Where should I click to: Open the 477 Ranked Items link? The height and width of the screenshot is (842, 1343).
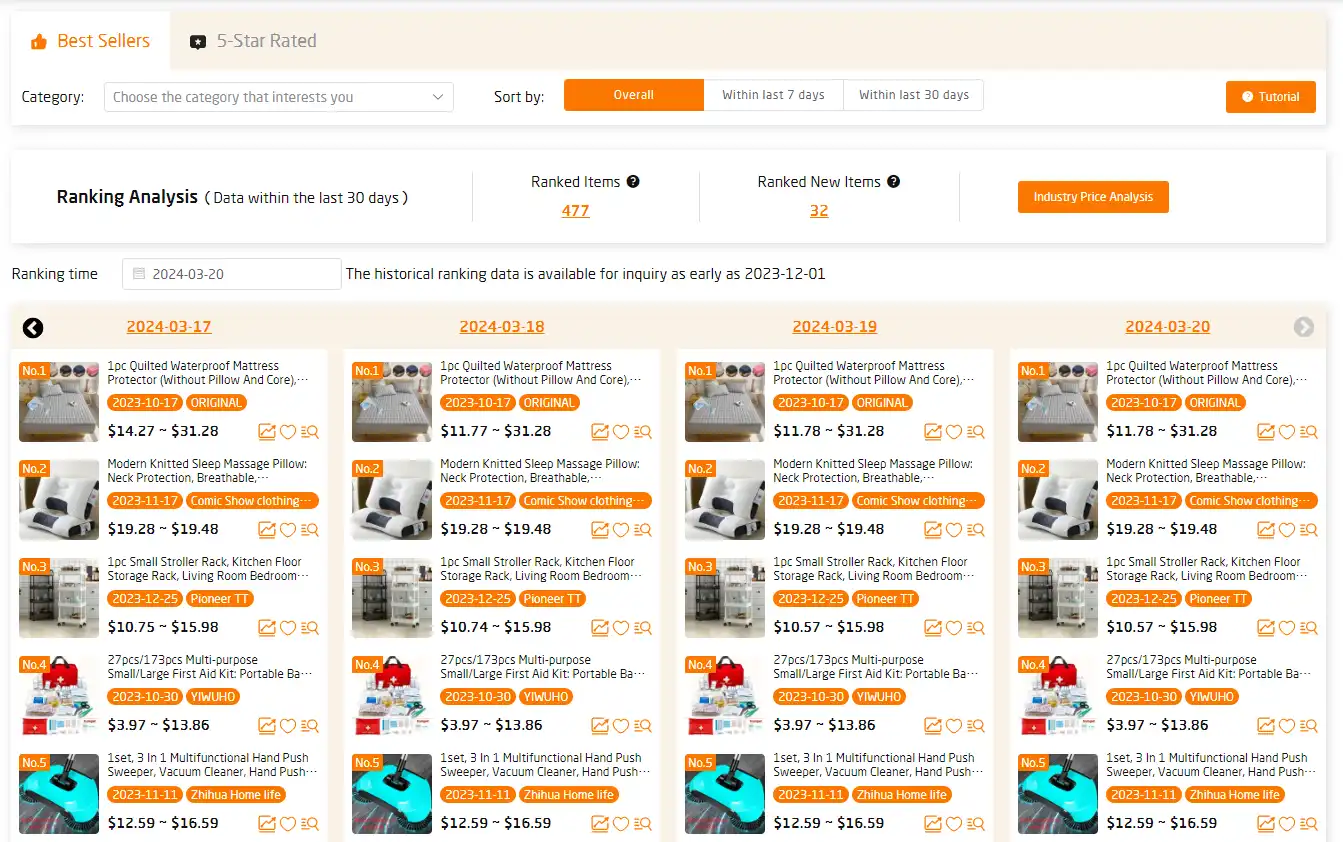click(577, 210)
